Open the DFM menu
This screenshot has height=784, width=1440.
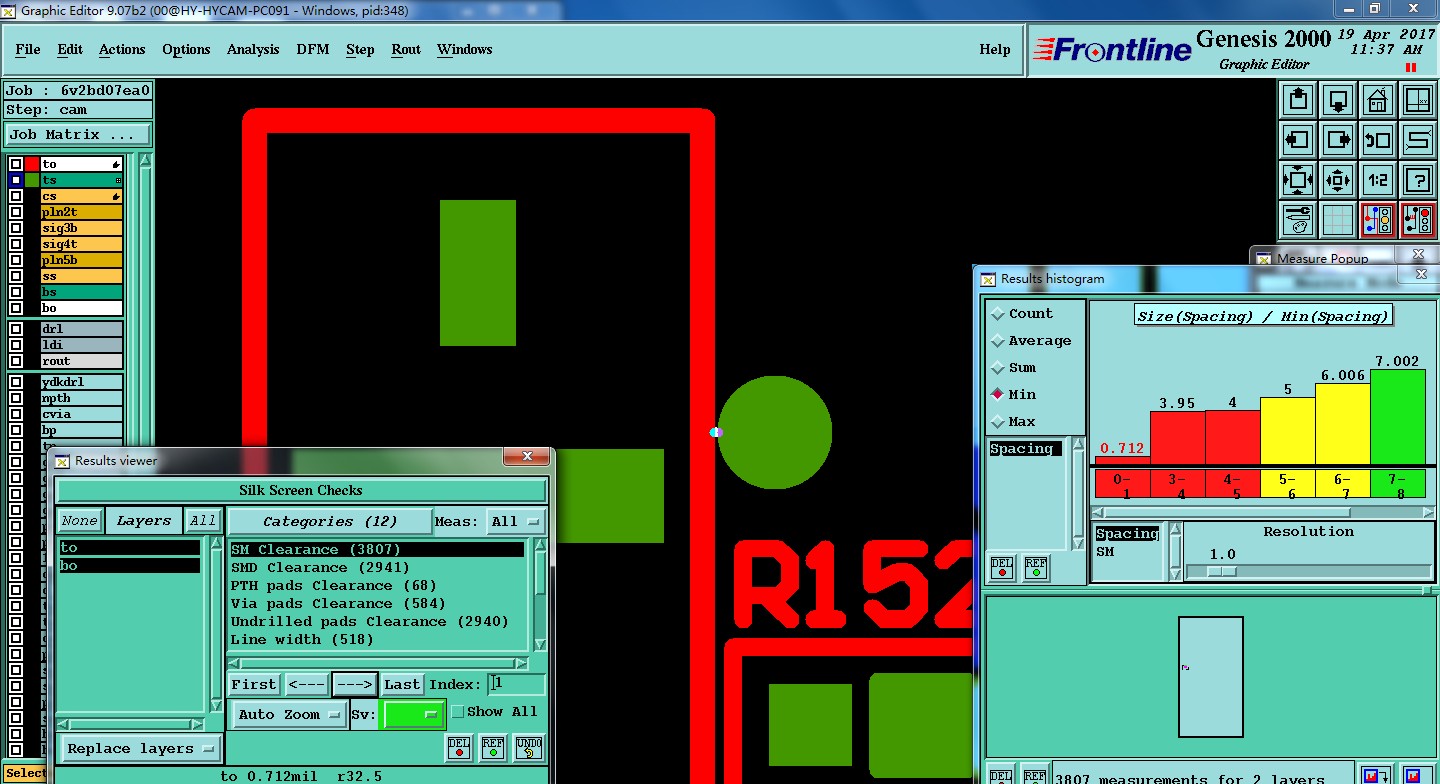(x=312, y=49)
